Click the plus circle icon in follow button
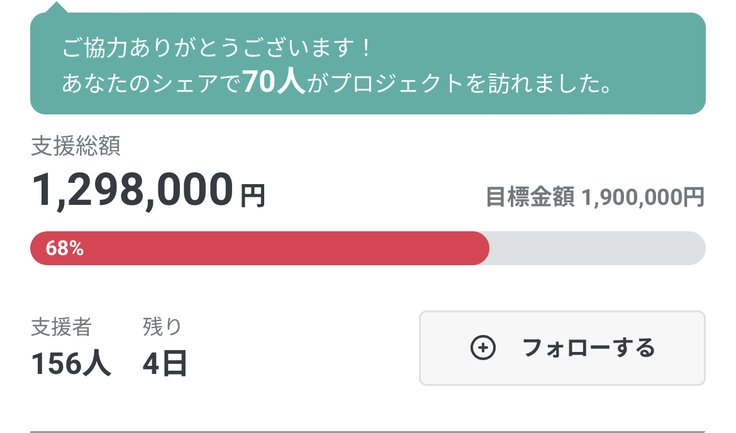The height and width of the screenshot is (433, 736). [x=482, y=348]
